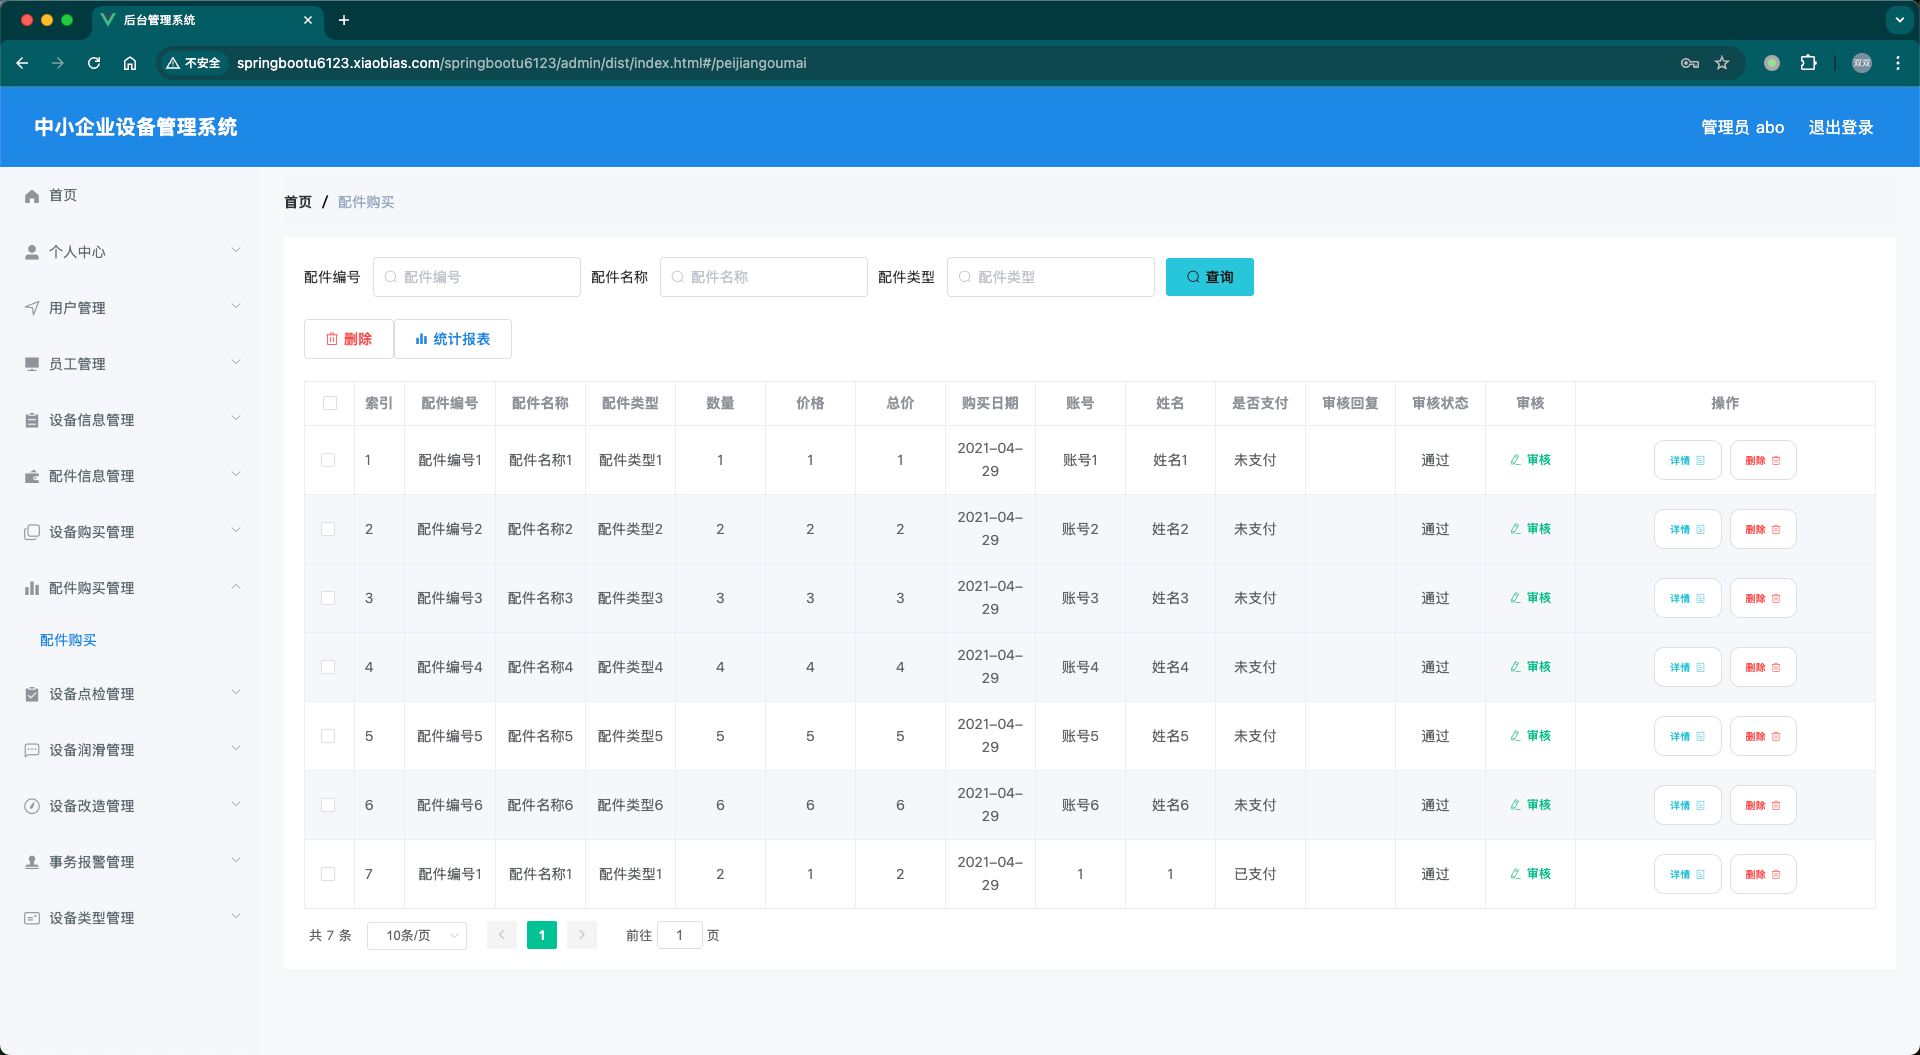Expand 个人中心 with its chevron
The height and width of the screenshot is (1055, 1920).
[x=236, y=250]
